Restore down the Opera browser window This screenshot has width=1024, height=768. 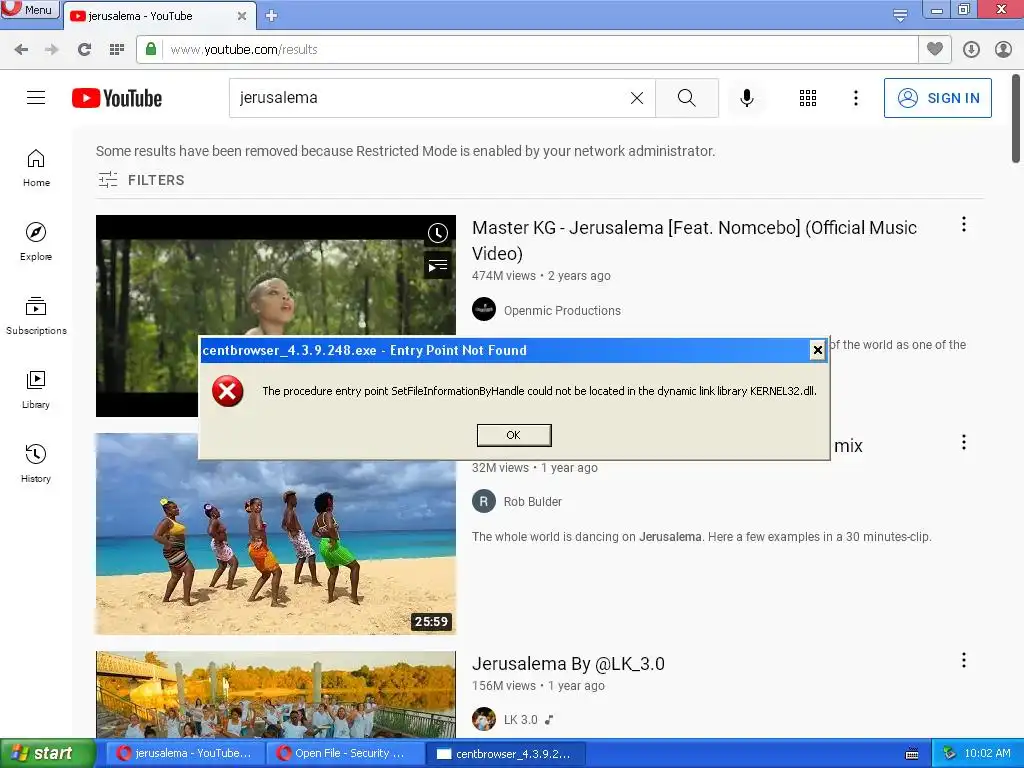pyautogui.click(x=964, y=9)
